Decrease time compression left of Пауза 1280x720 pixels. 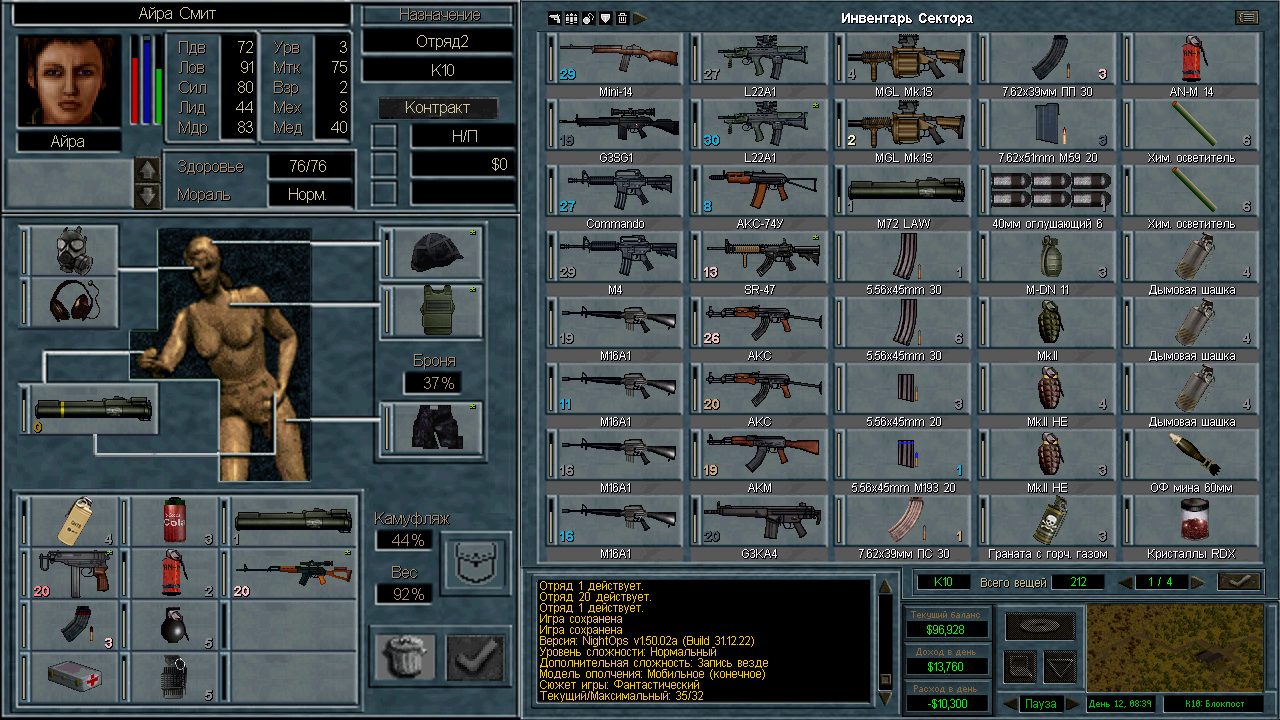click(1010, 704)
